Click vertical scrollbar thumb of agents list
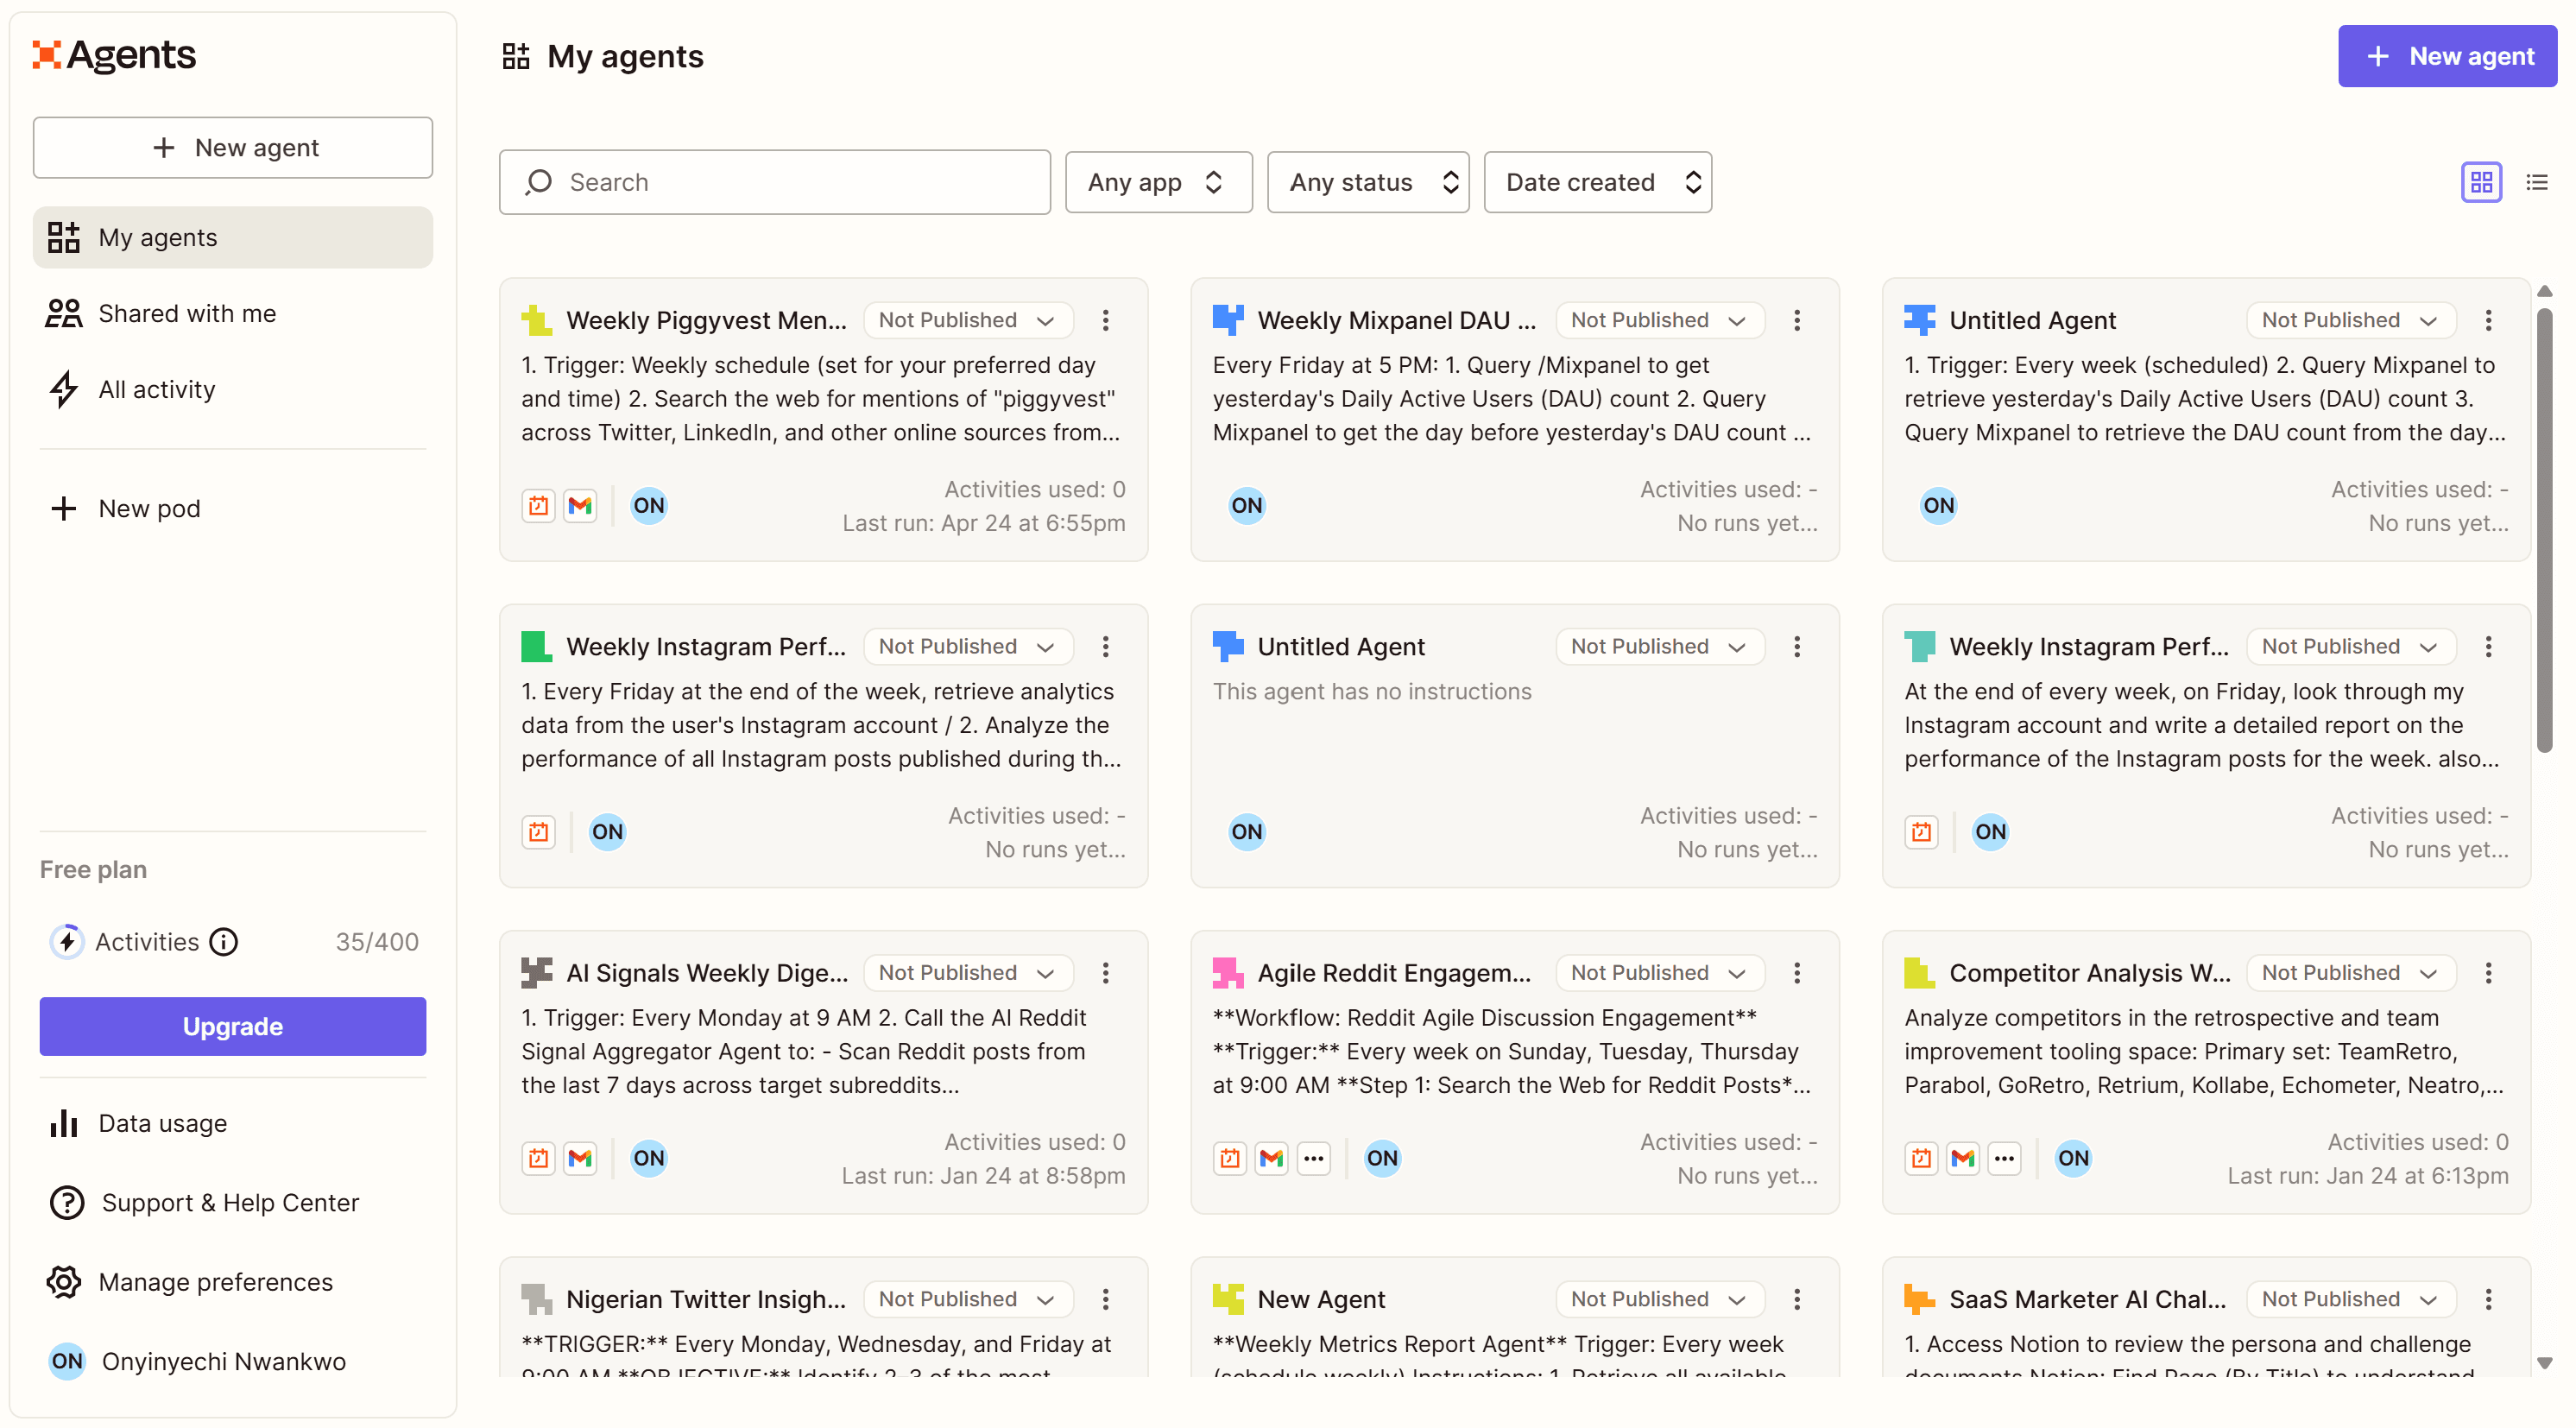 click(x=2544, y=530)
